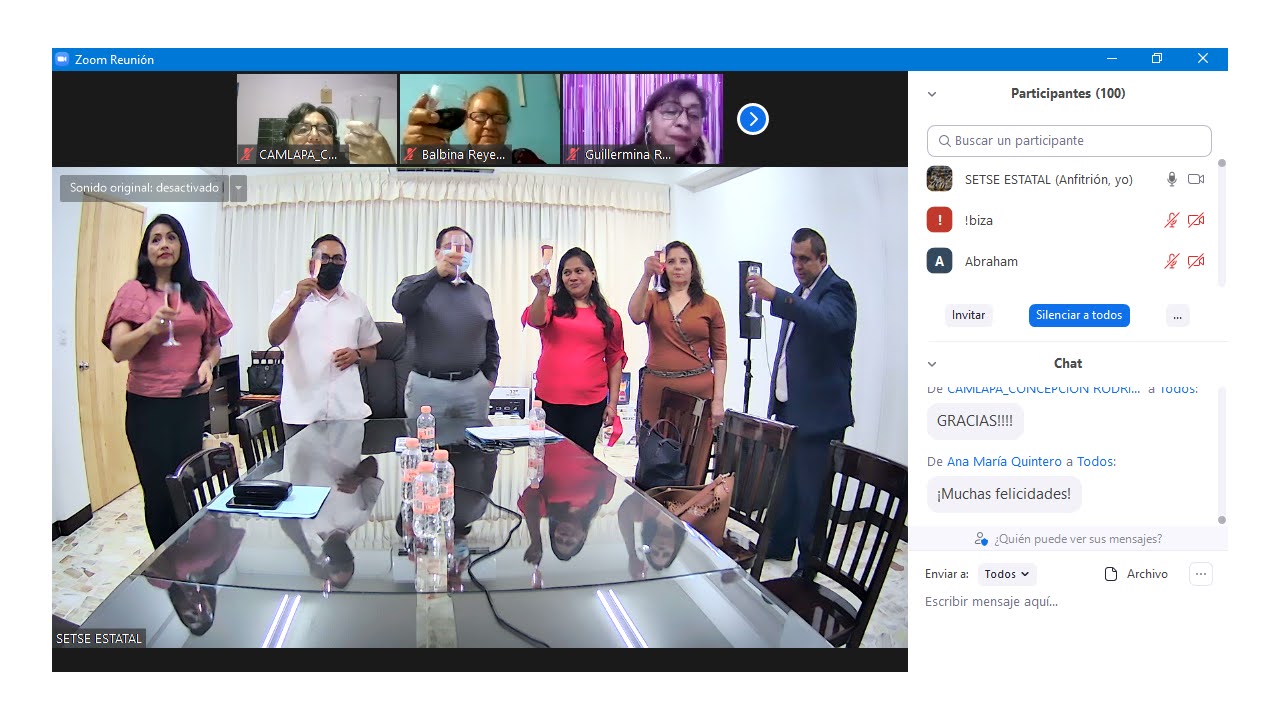Select Guillermina's video thumbnail

pos(643,119)
